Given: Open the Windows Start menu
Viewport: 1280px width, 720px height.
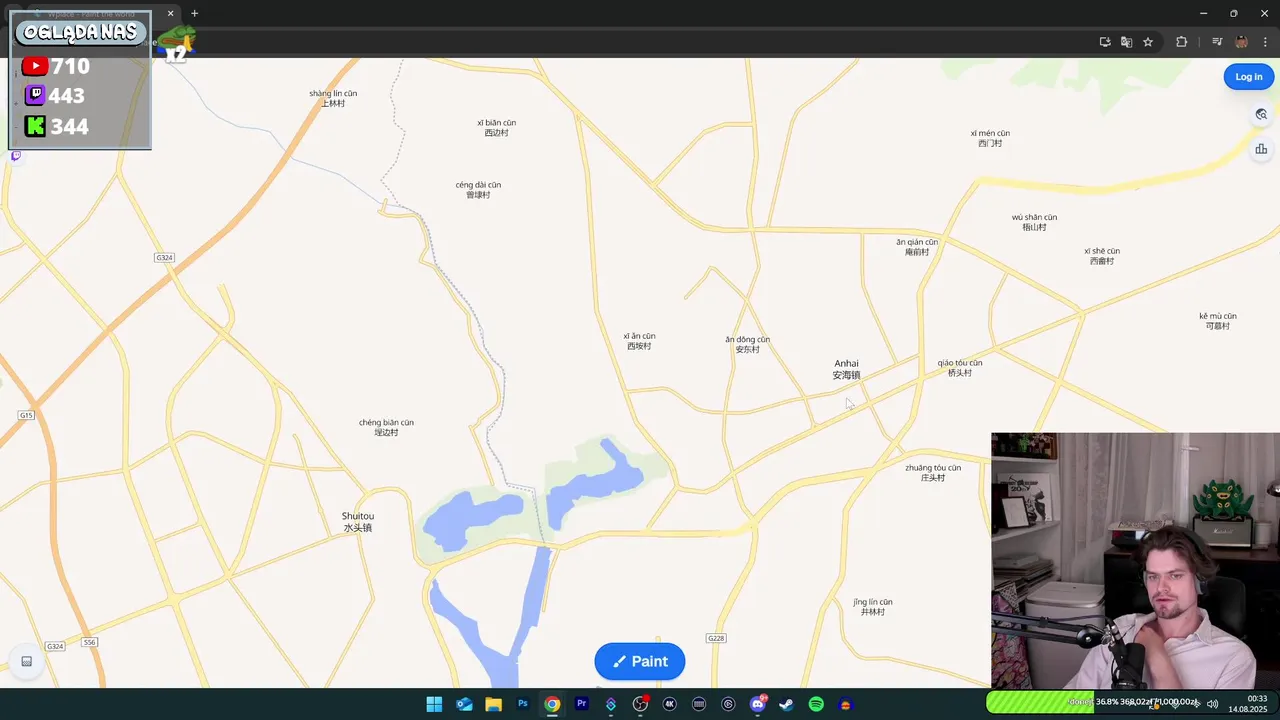Looking at the screenshot, I should (434, 704).
